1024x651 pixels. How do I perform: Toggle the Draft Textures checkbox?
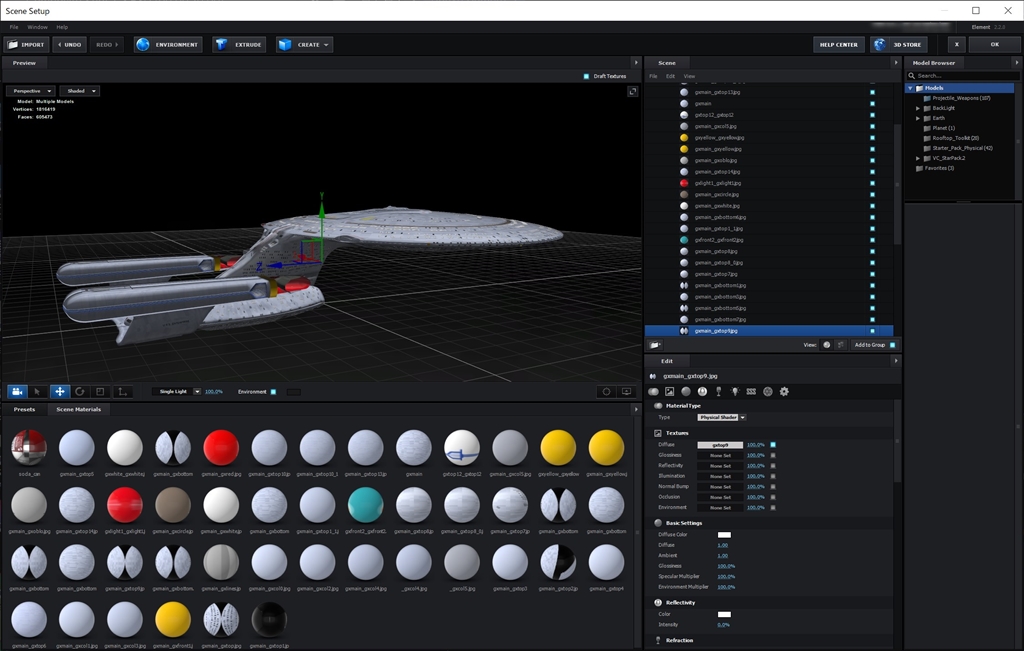click(x=586, y=76)
